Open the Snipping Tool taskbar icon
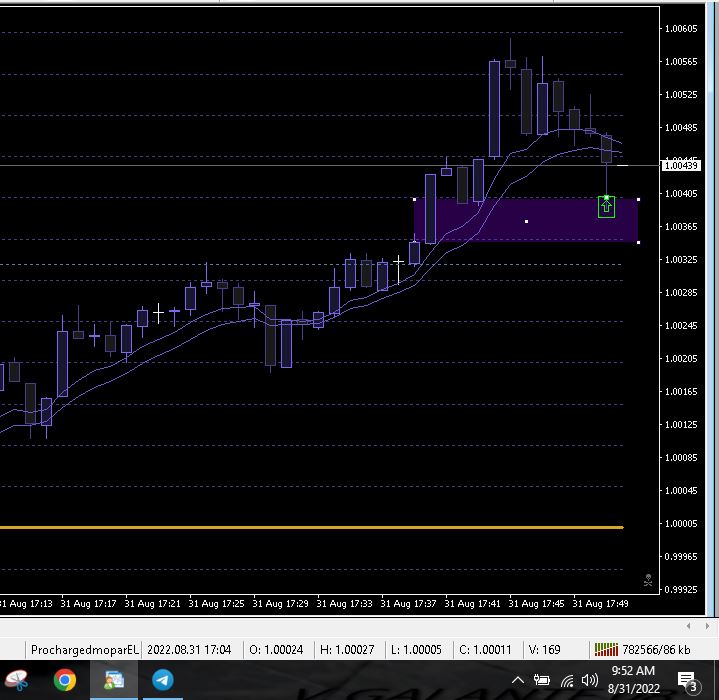This screenshot has height=700, width=719. tap(17, 679)
